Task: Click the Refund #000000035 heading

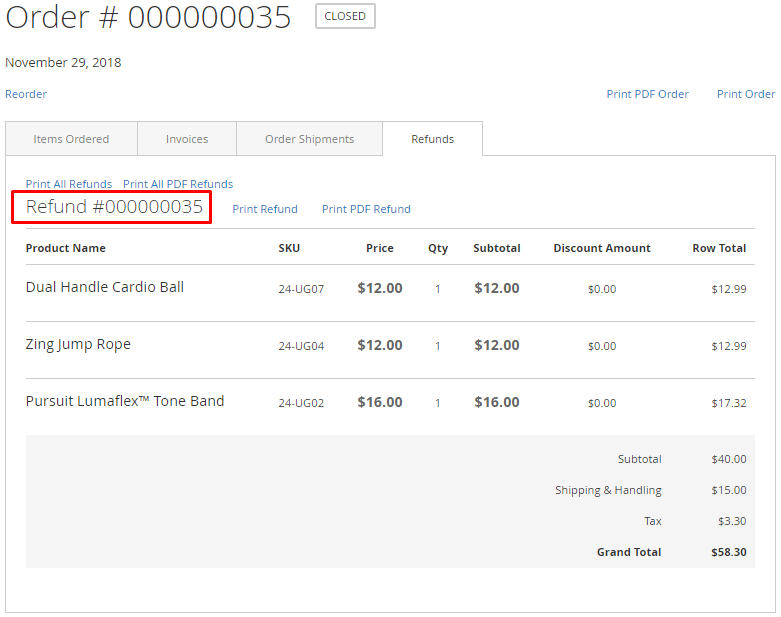Action: click(x=114, y=207)
